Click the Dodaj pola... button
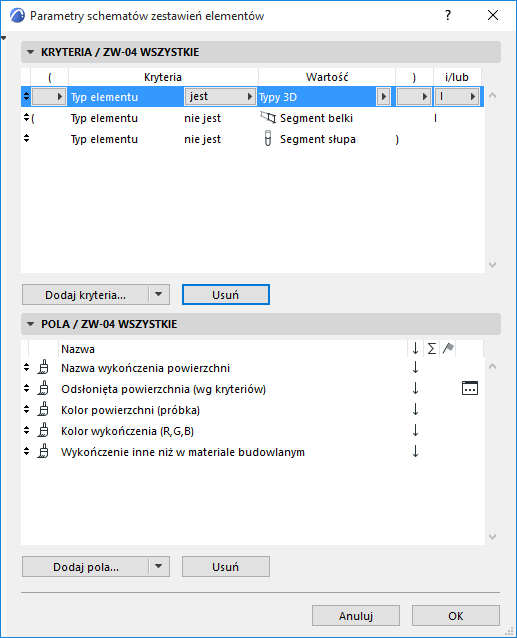The width and height of the screenshot is (517, 638). tap(86, 567)
